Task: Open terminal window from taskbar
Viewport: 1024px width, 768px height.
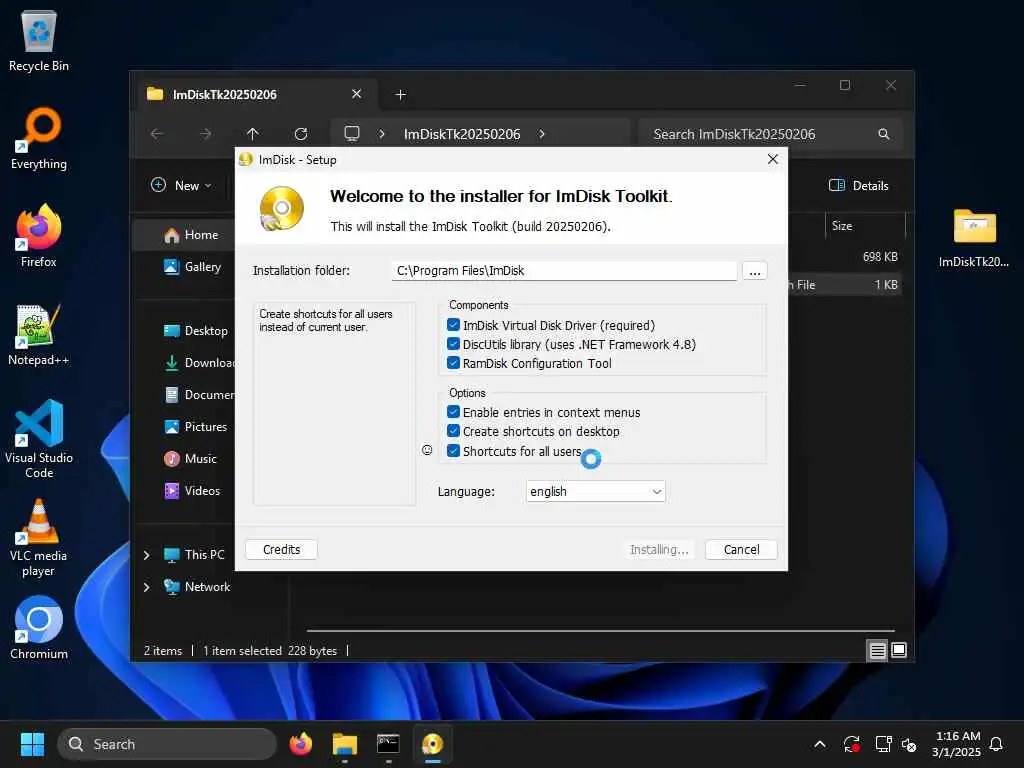Action: [388, 744]
